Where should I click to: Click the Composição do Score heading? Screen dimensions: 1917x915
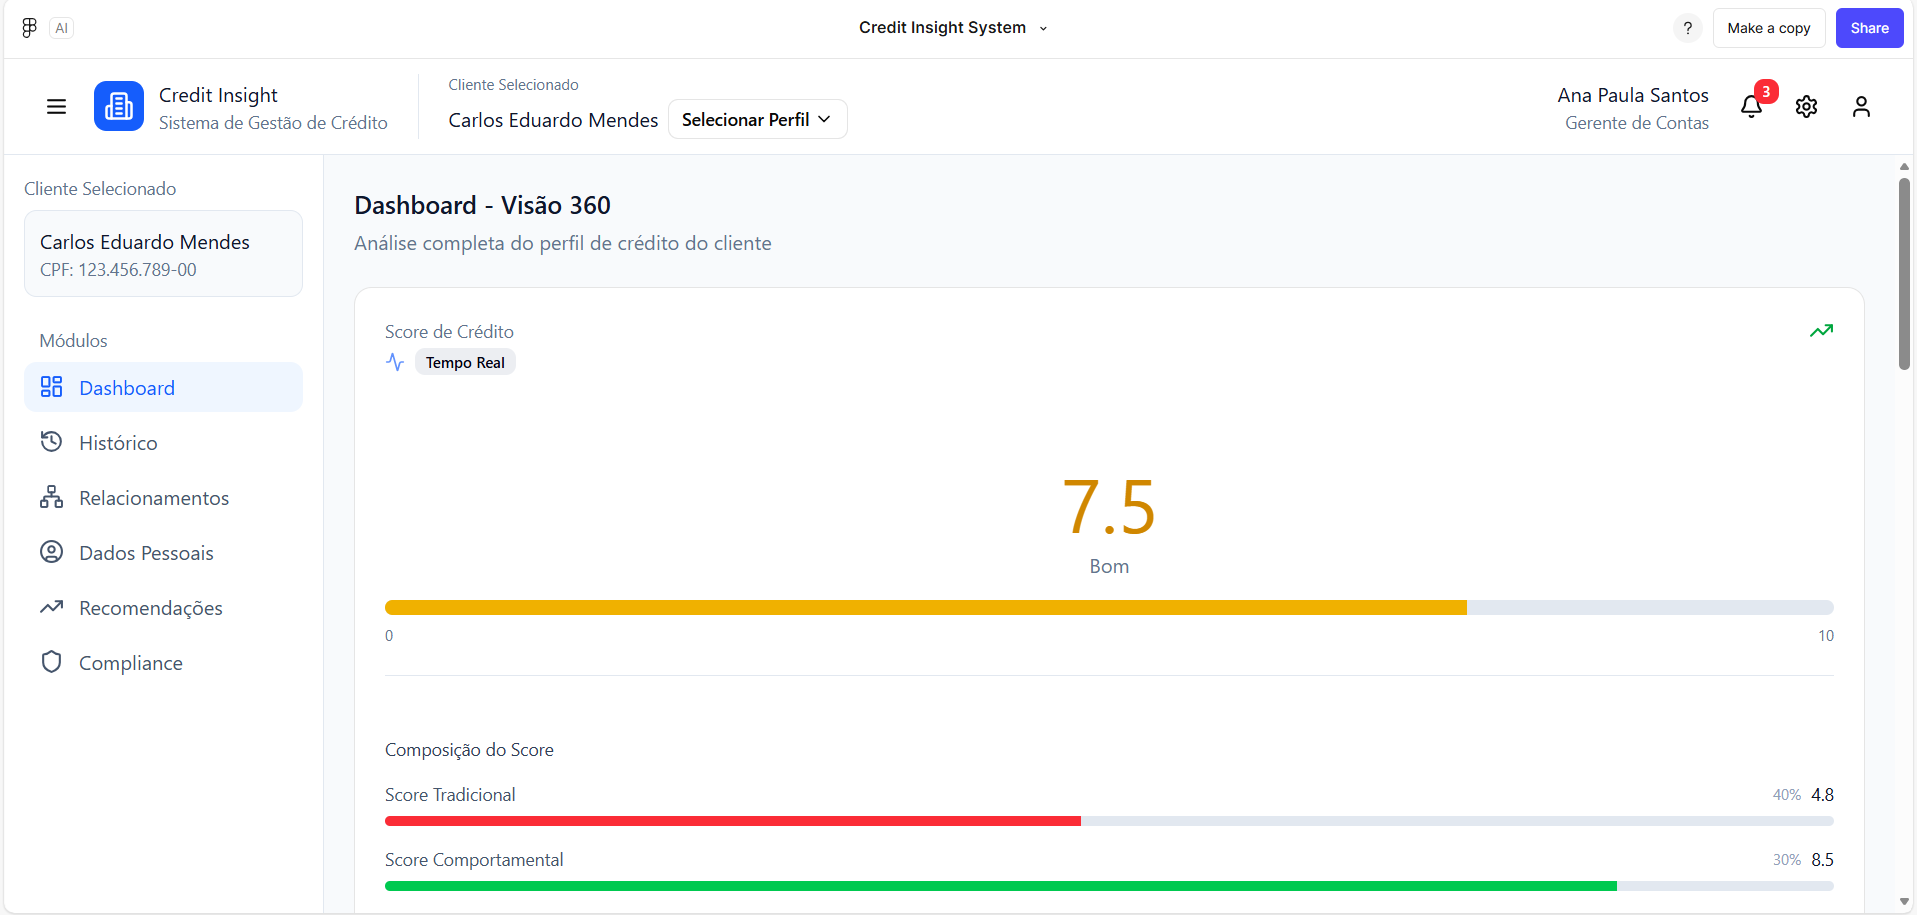(x=469, y=750)
